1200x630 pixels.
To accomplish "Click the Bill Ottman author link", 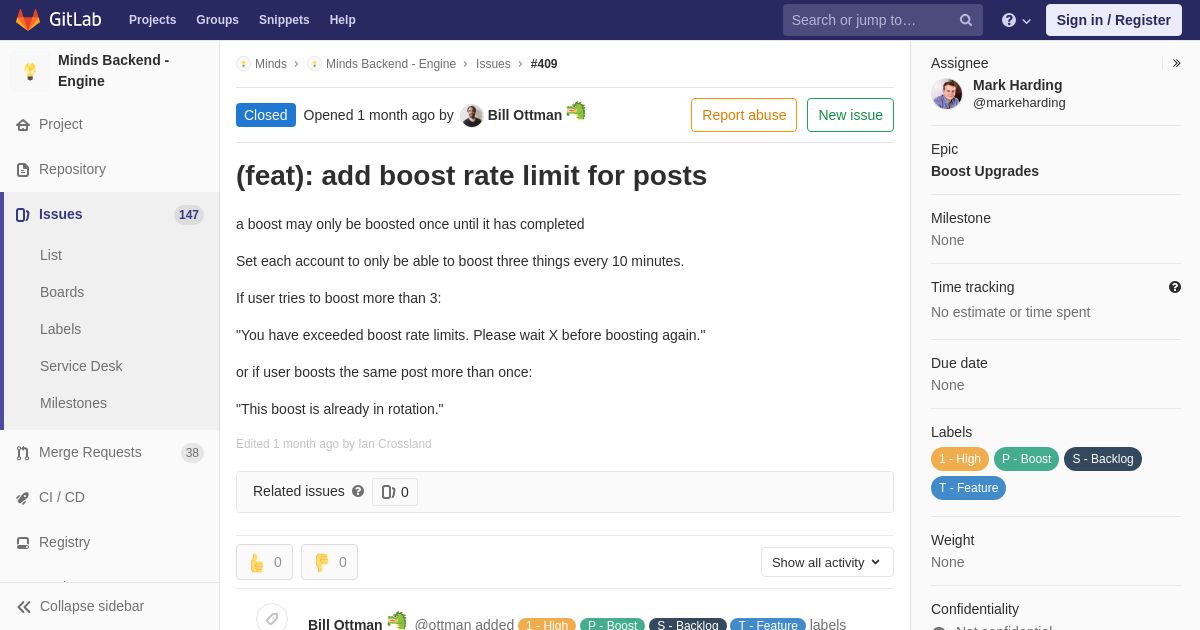I will point(525,115).
